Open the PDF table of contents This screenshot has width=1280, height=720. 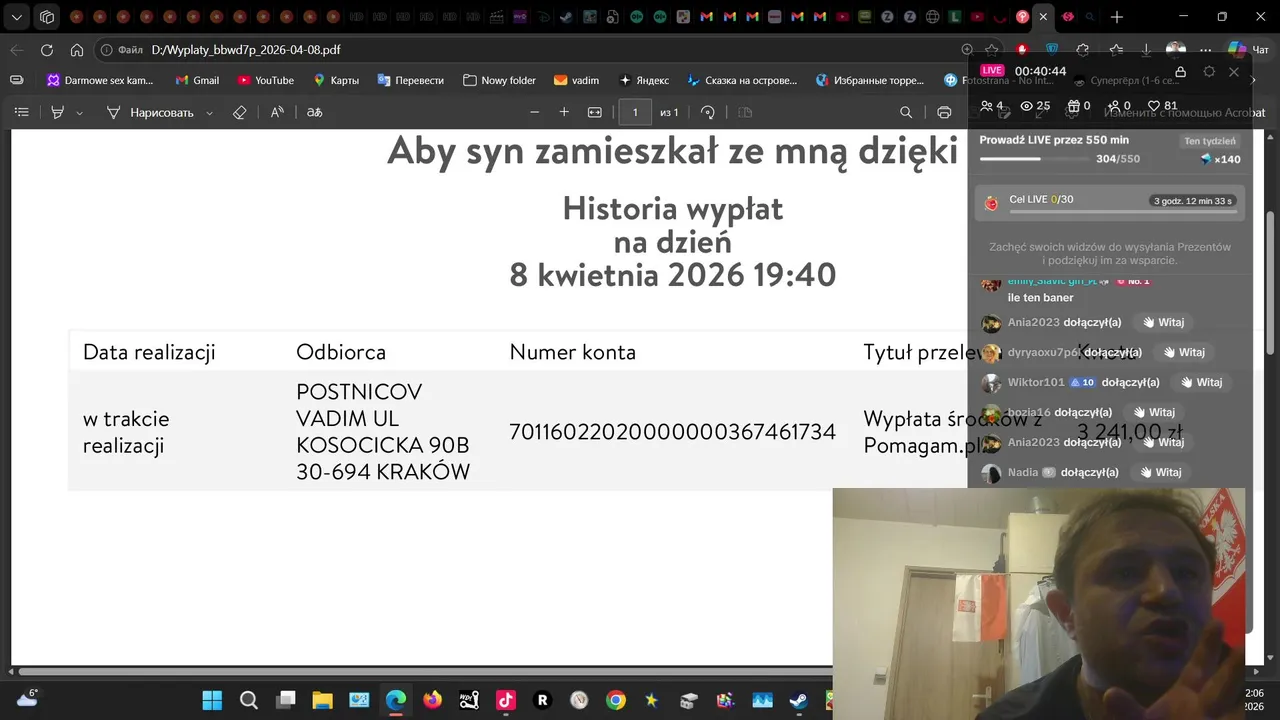coord(21,113)
